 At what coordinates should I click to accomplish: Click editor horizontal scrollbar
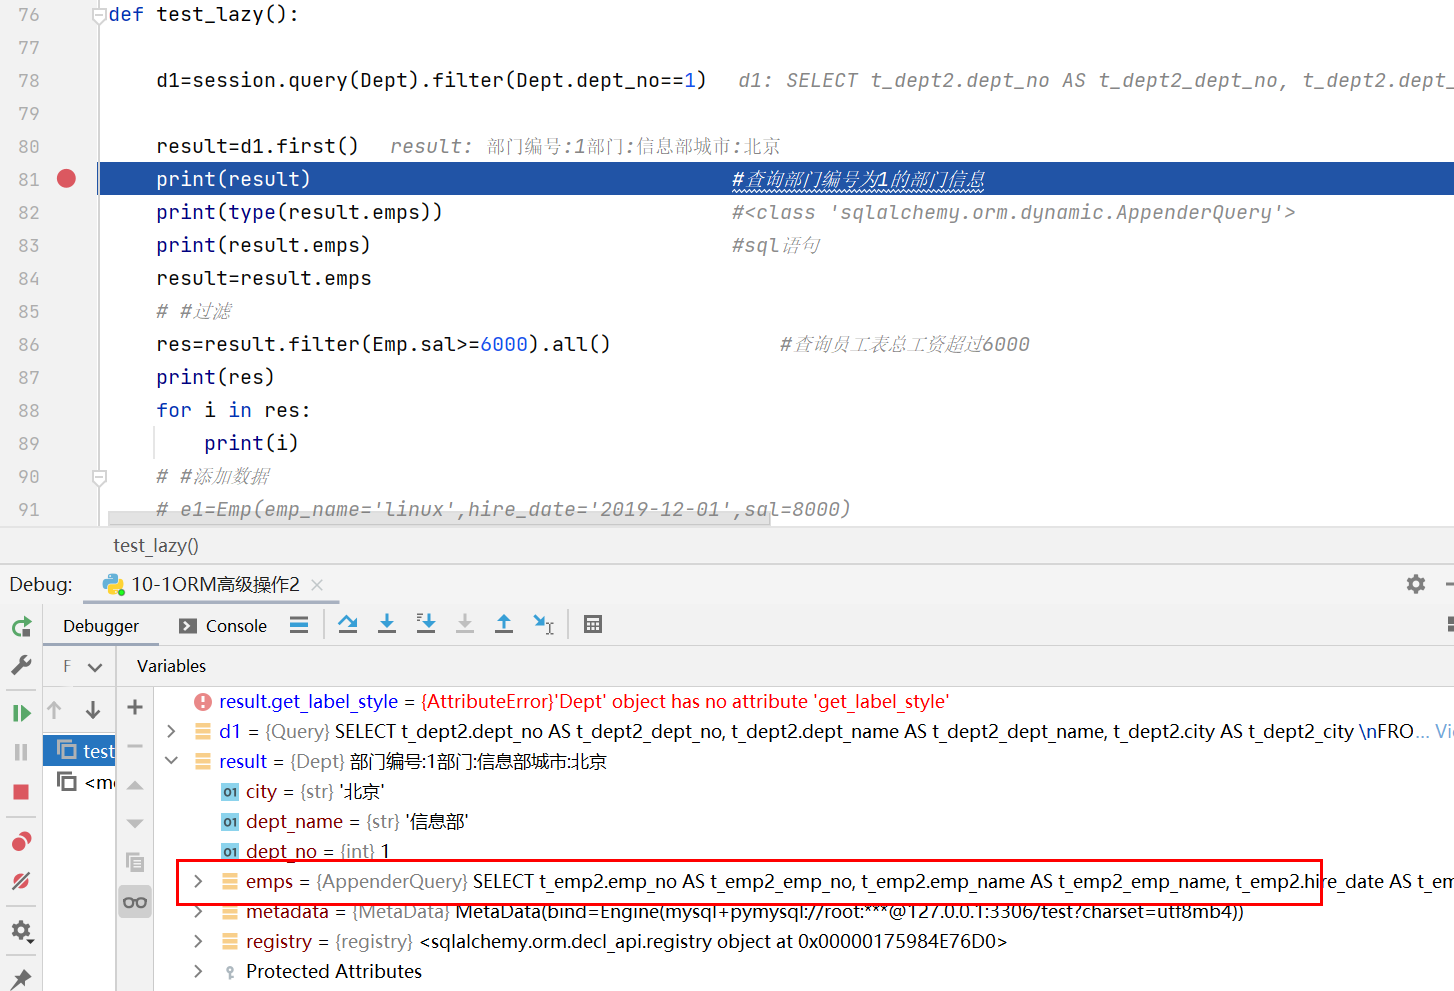[x=439, y=518]
